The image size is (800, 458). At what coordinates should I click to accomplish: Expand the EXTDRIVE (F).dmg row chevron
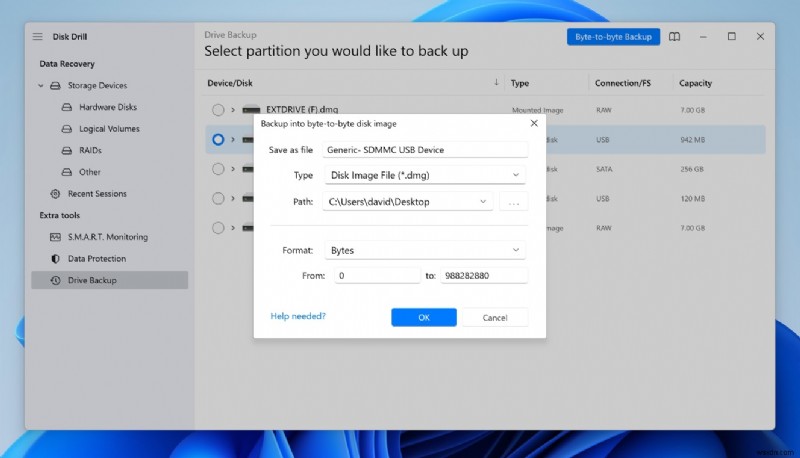coord(233,110)
